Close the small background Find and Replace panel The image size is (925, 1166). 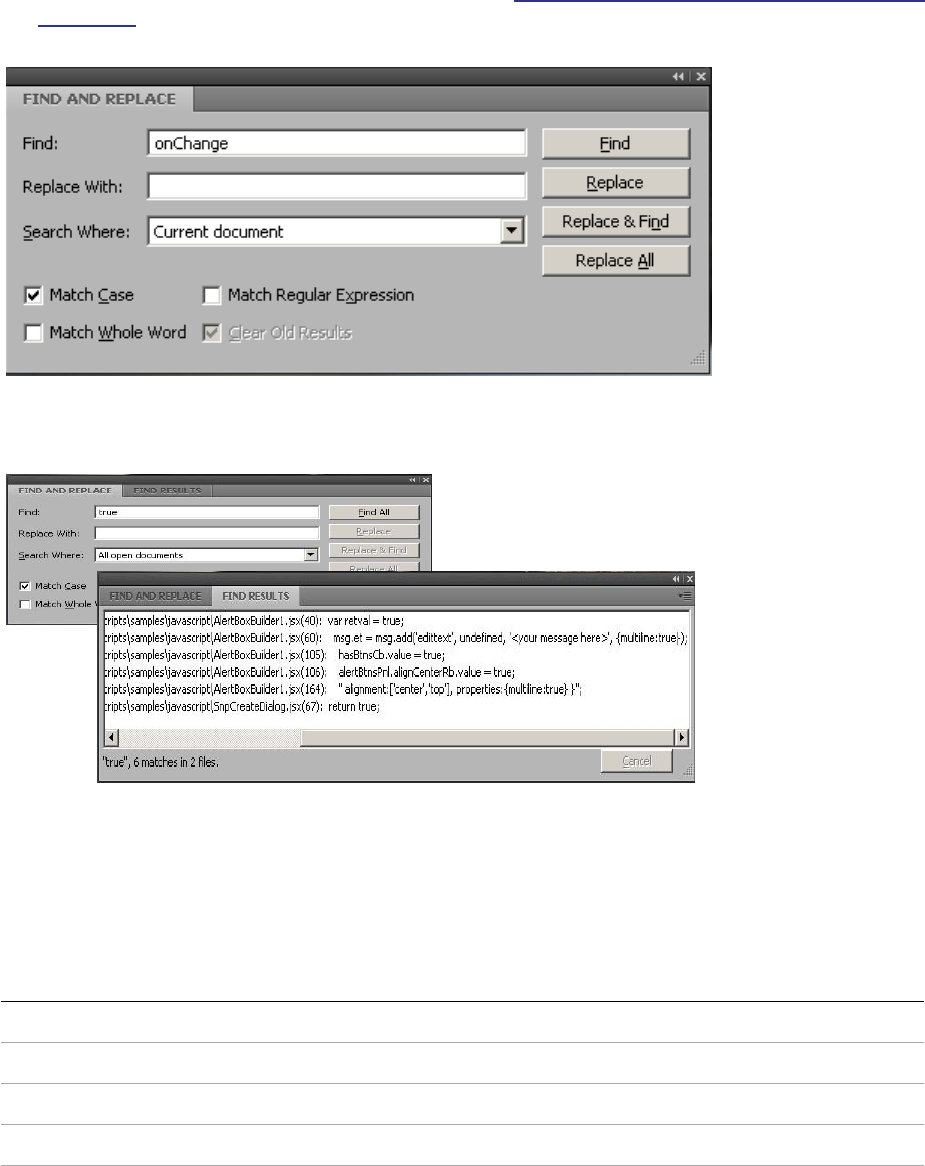[x=426, y=480]
